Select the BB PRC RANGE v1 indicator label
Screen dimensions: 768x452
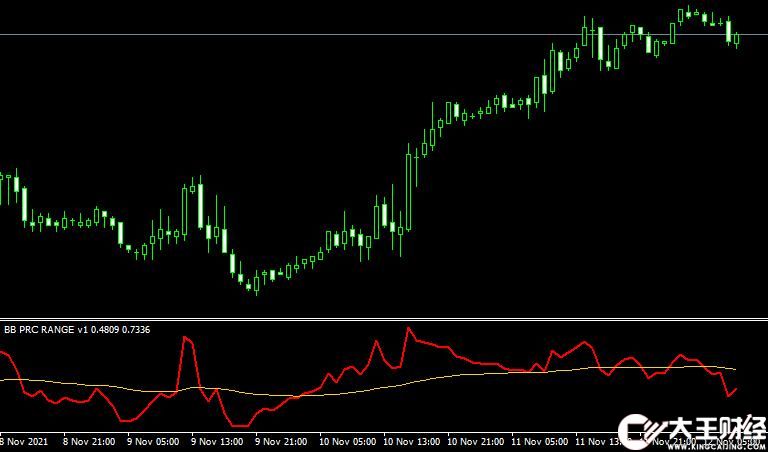point(77,330)
